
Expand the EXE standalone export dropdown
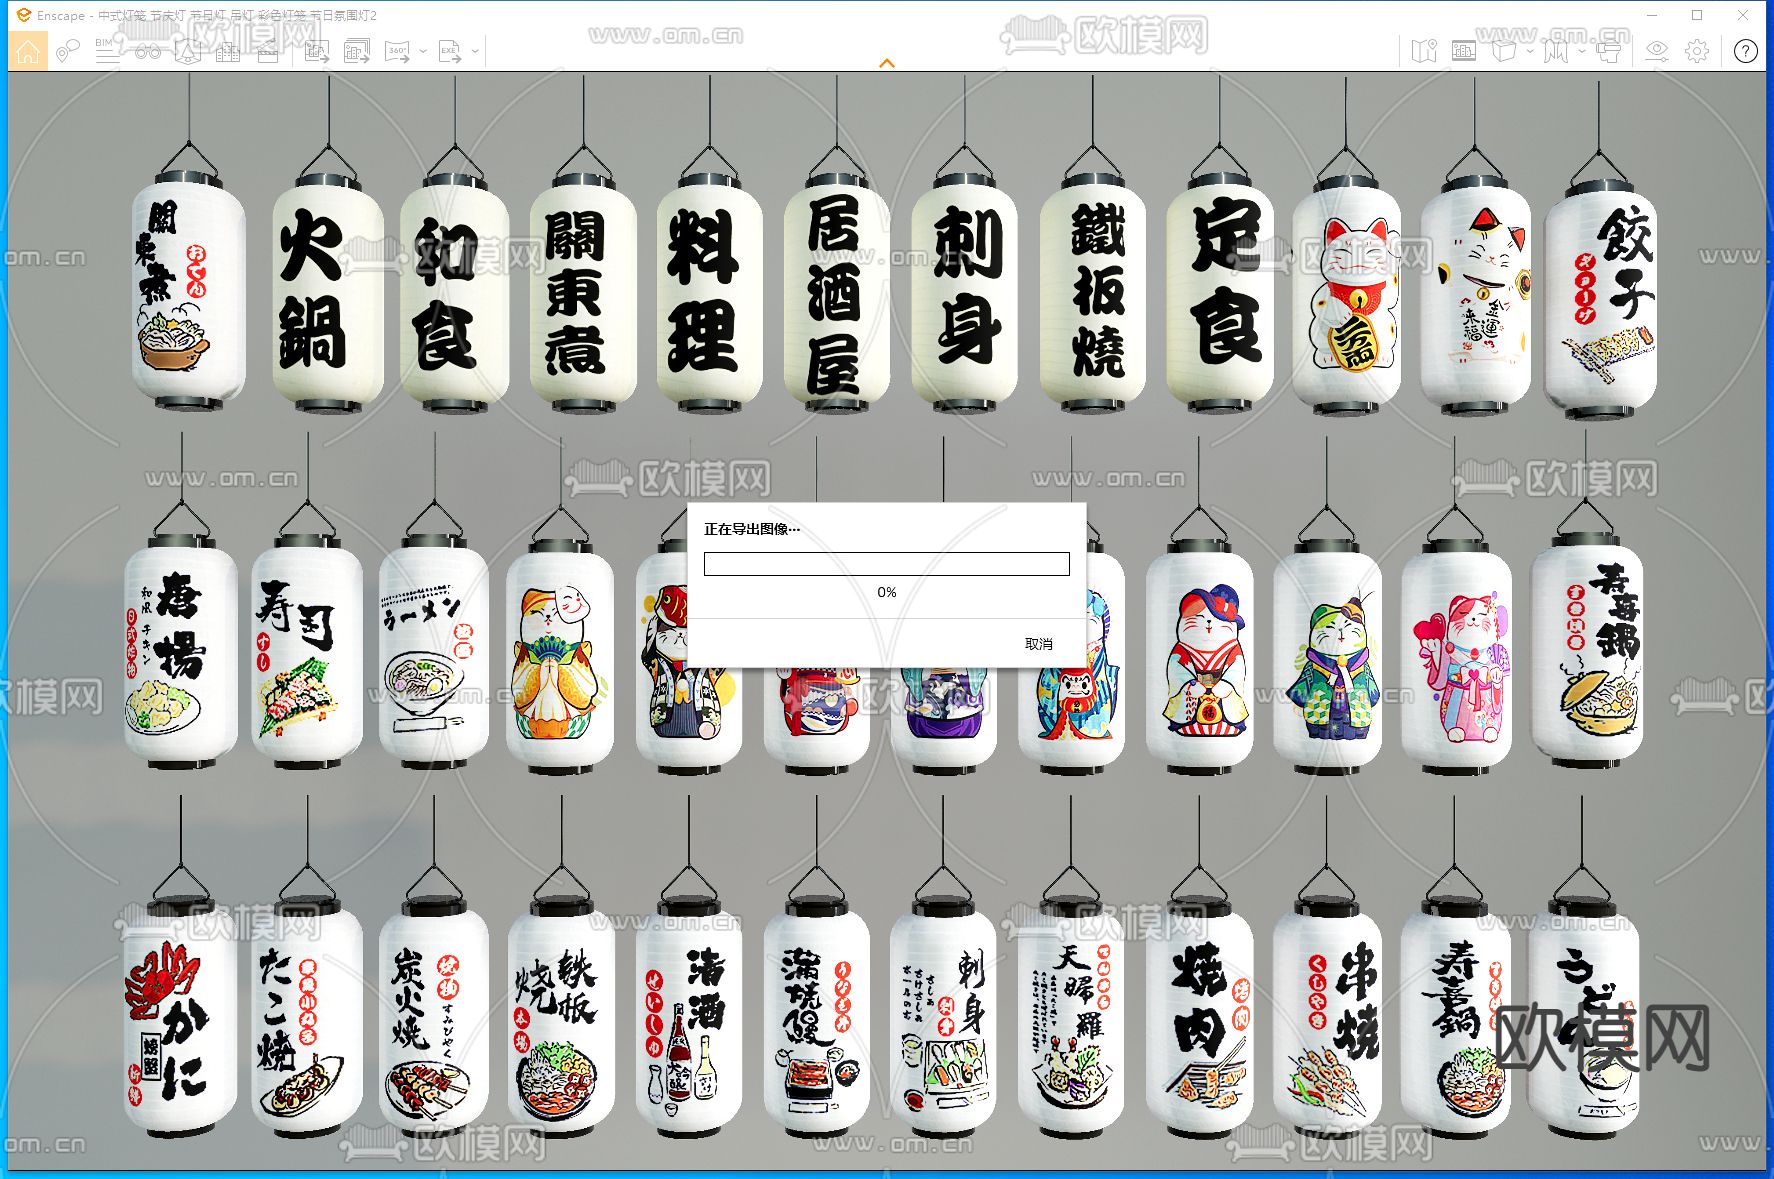point(476,50)
